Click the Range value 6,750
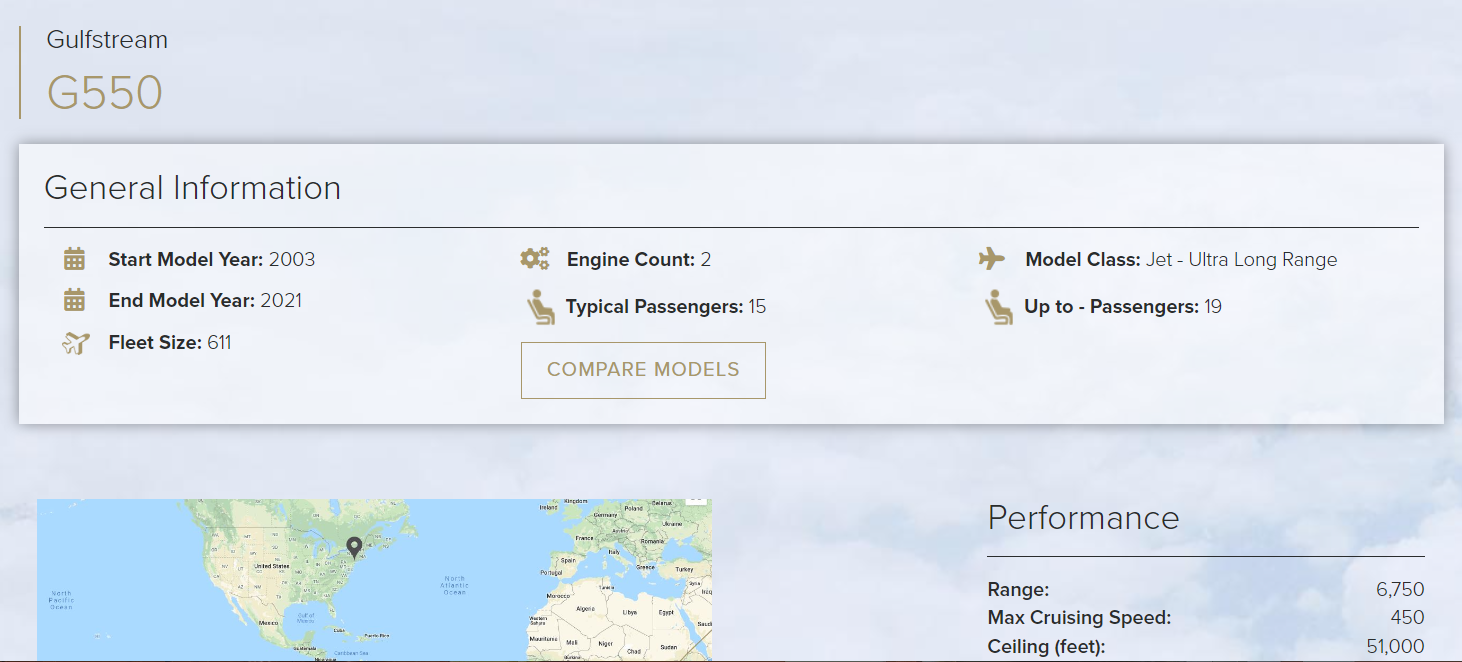This screenshot has width=1462, height=662. (1400, 590)
